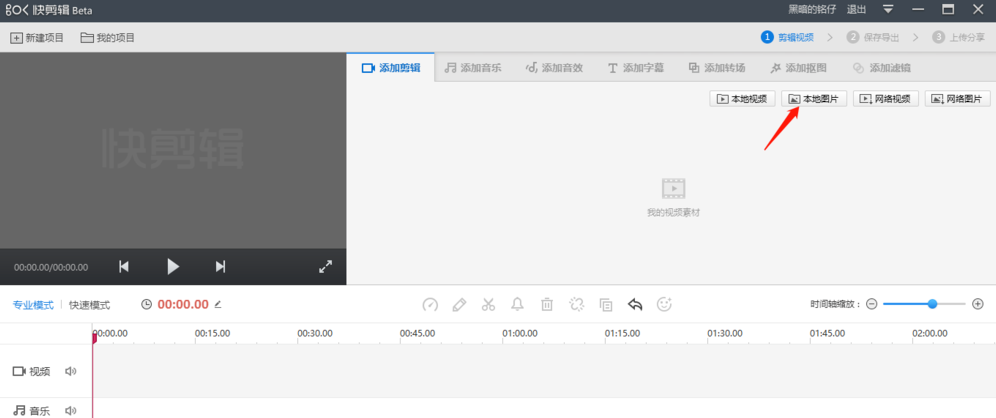Open the 添加滤镜 tab

pos(882,68)
